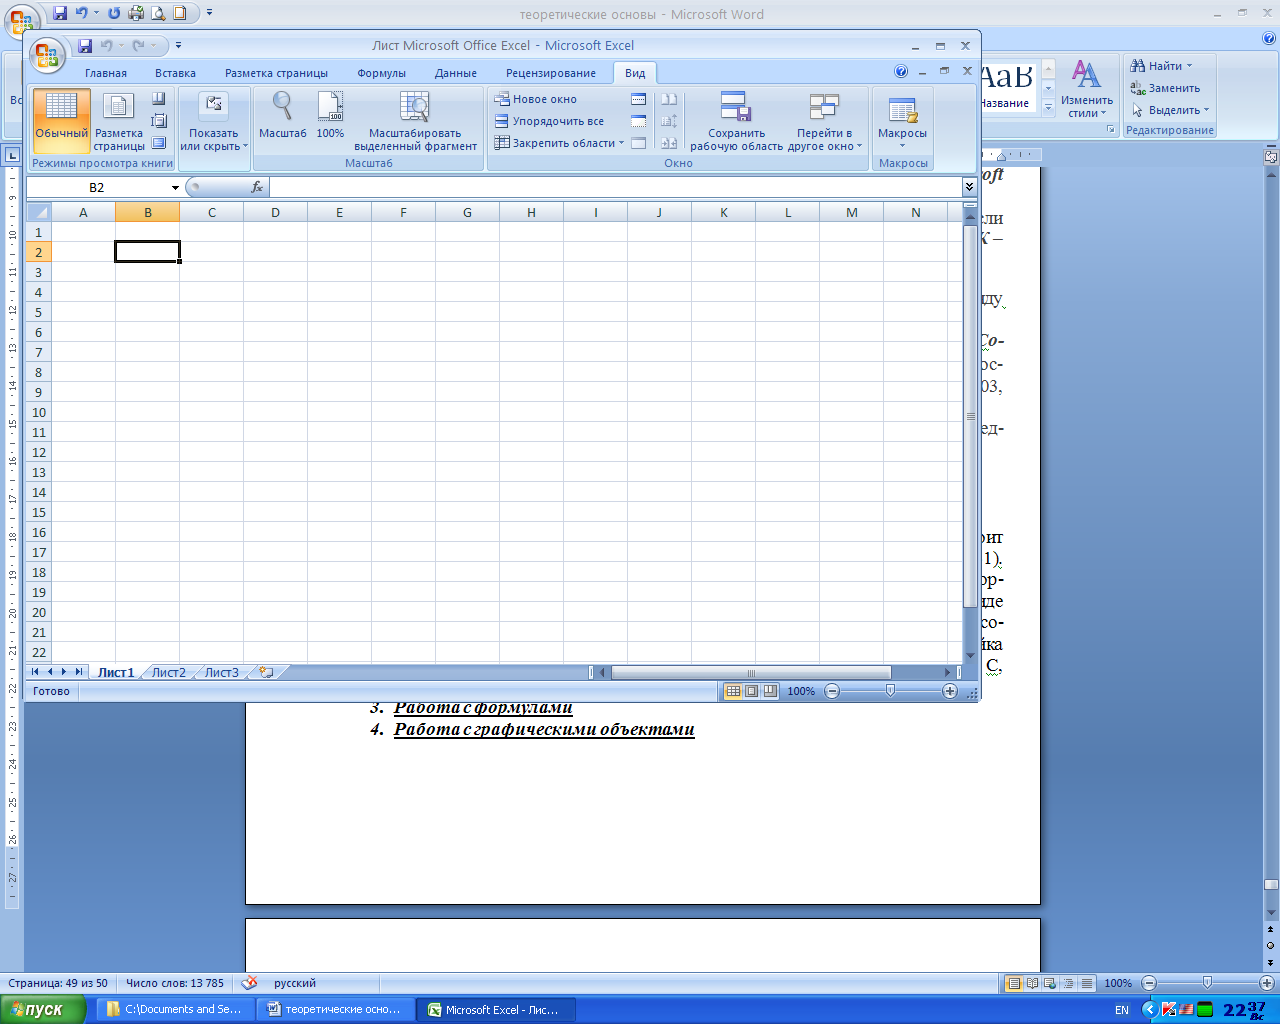This screenshot has width=1280, height=1024.
Task: Switch to sheet Лист2
Action: (x=168, y=673)
